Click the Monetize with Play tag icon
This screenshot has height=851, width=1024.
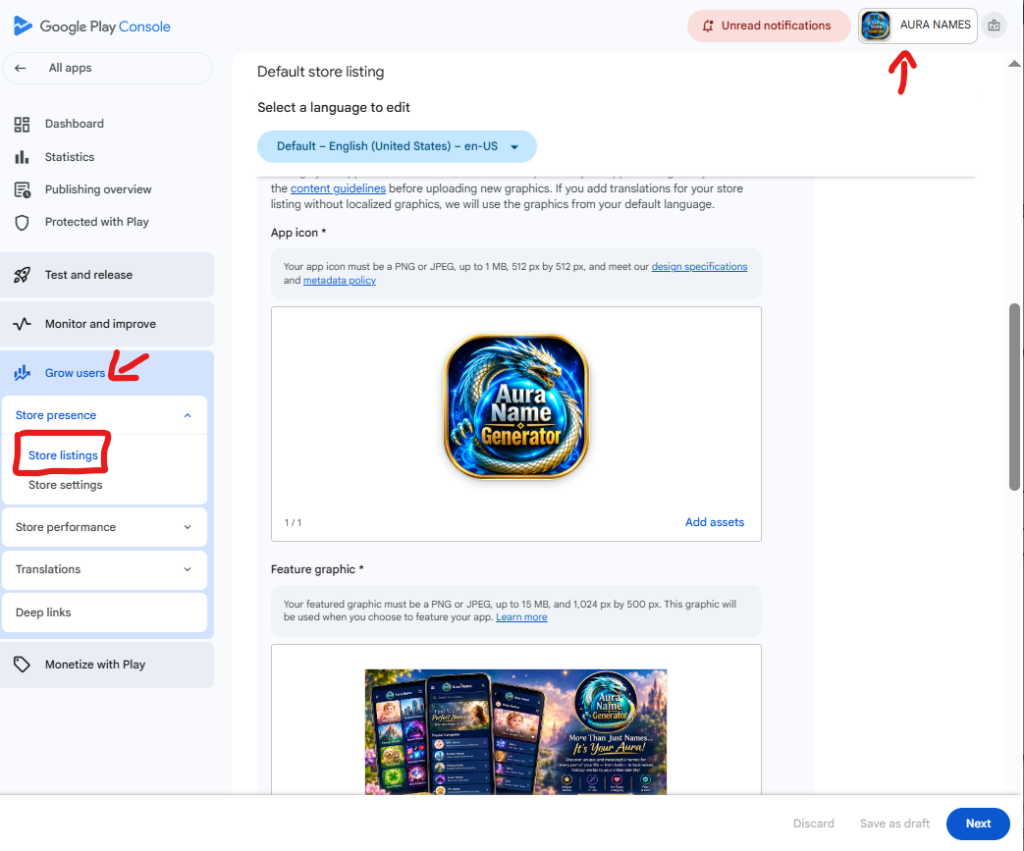point(22,664)
